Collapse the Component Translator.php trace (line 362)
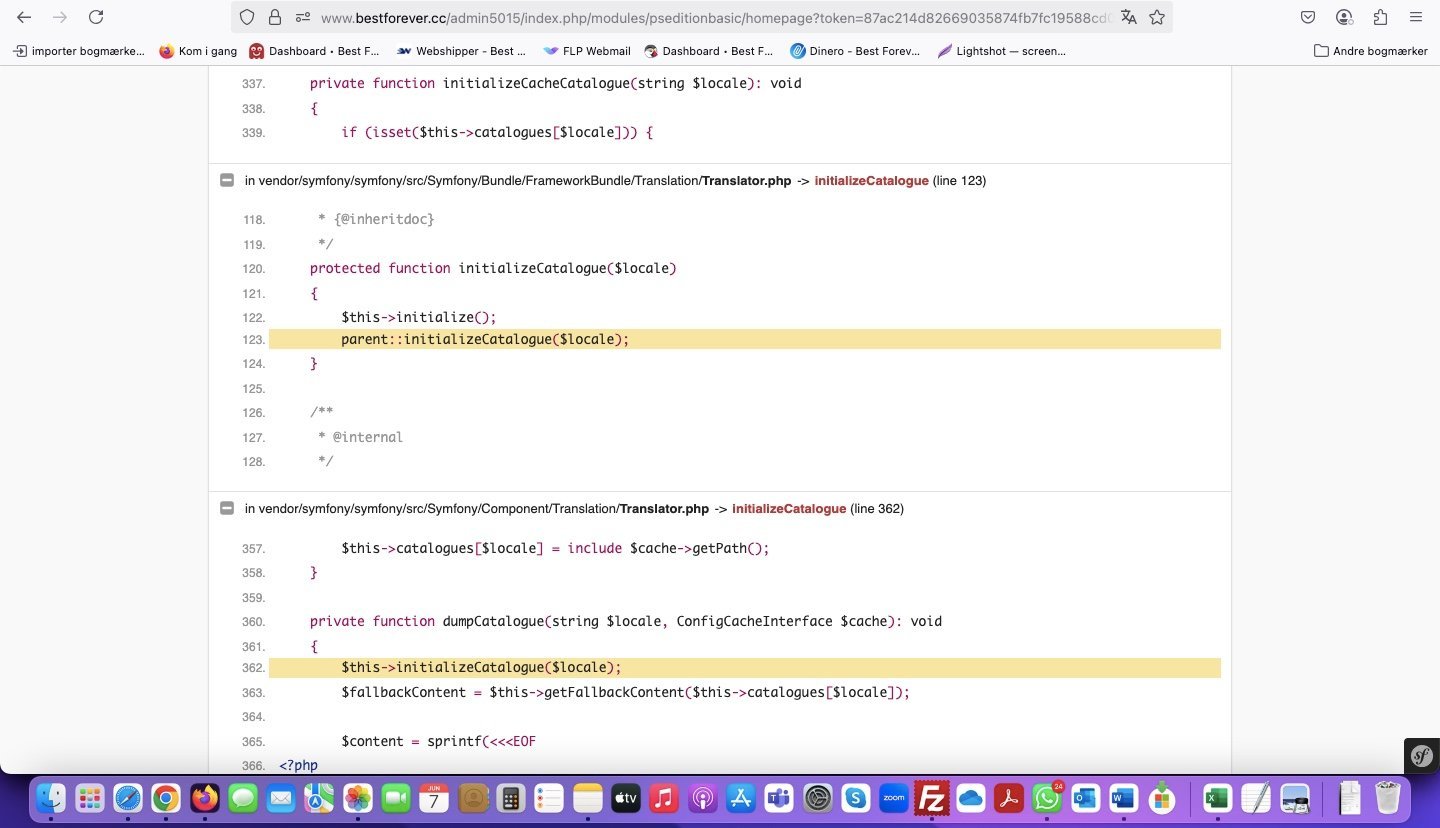Image resolution: width=1440 pixels, height=828 pixels. (226, 509)
